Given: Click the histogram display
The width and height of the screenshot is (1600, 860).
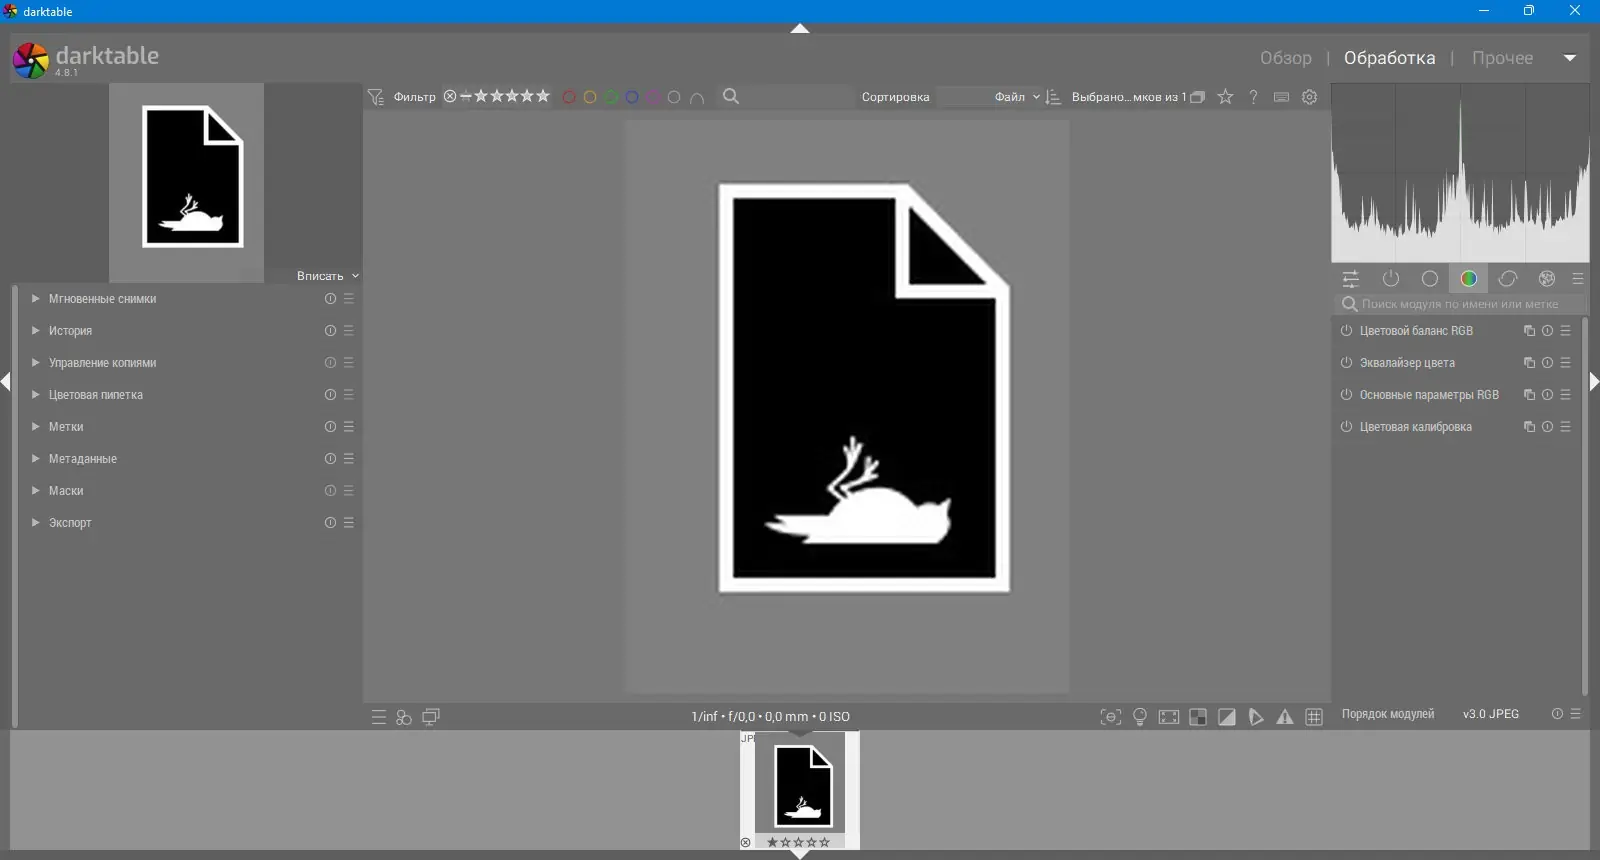Looking at the screenshot, I should pos(1460,173).
